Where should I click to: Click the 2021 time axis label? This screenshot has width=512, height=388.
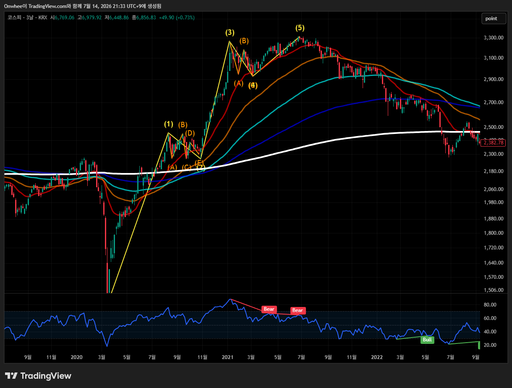[x=227, y=357]
